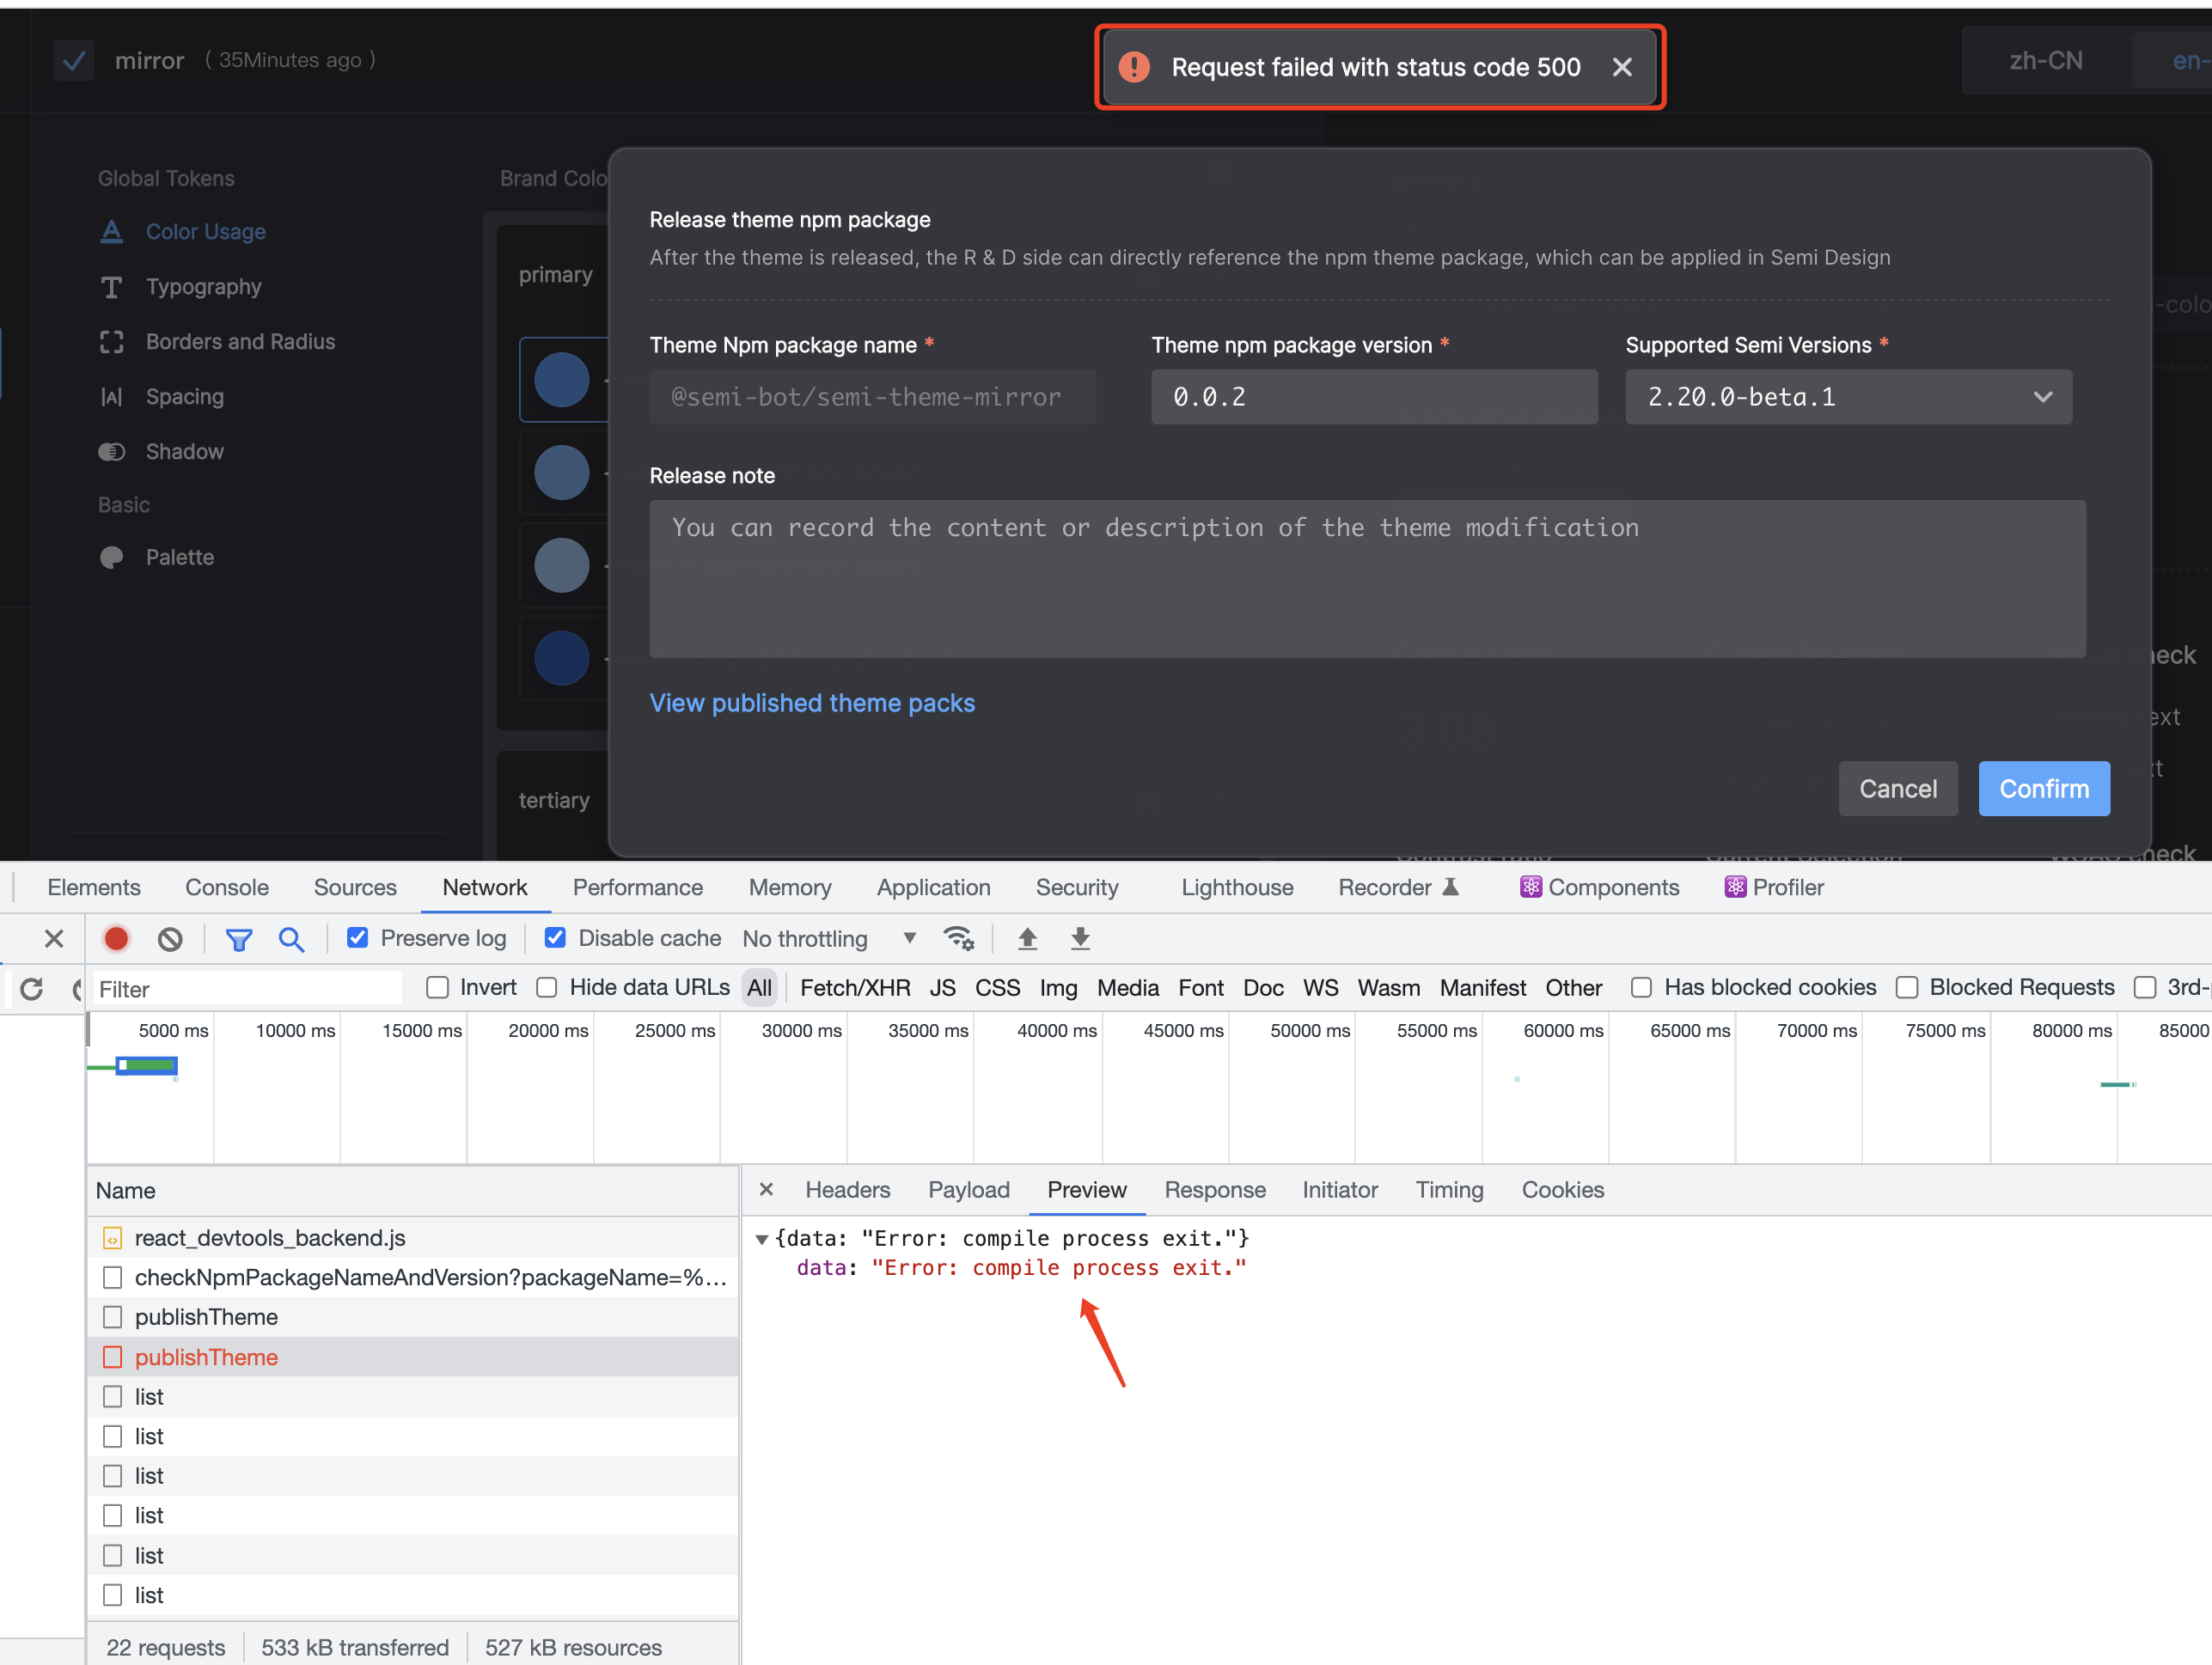Open the Shadow settings
Image resolution: width=2212 pixels, height=1665 pixels.
click(x=184, y=451)
